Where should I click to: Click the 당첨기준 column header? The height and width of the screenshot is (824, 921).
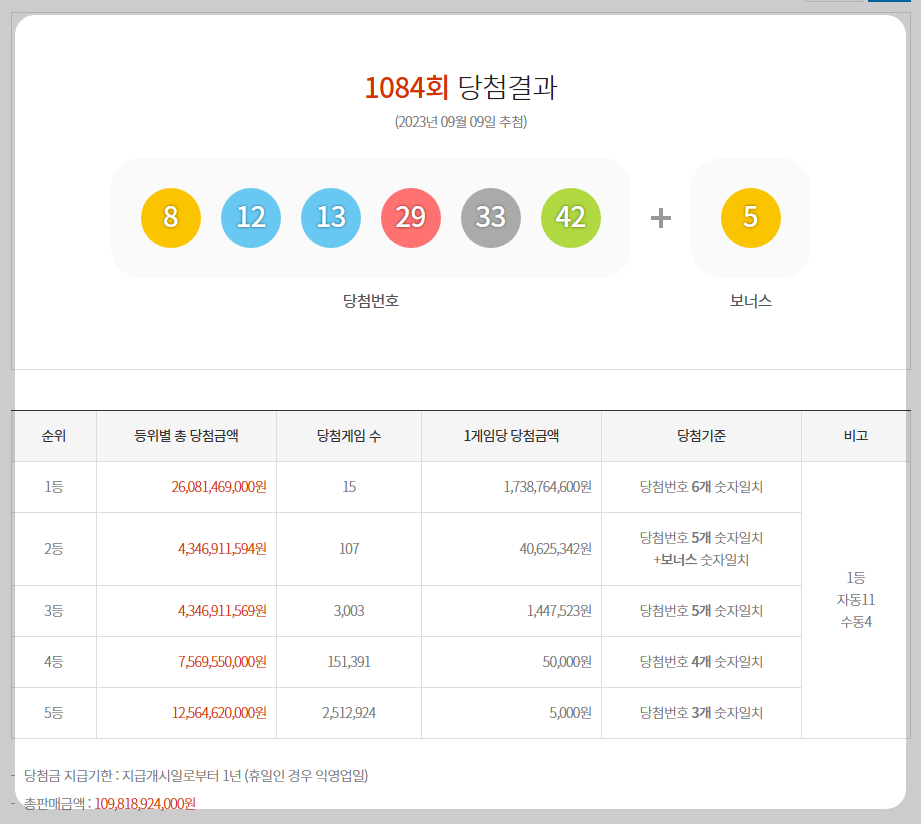point(701,436)
